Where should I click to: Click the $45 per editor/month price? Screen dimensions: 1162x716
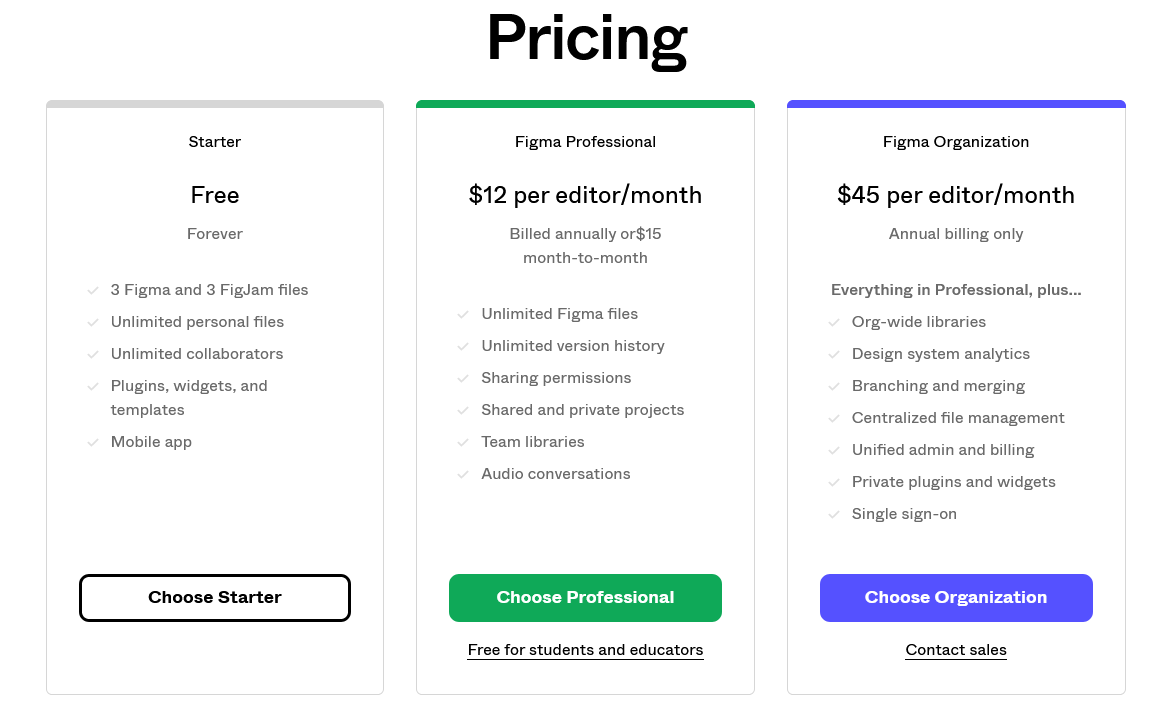(x=956, y=195)
